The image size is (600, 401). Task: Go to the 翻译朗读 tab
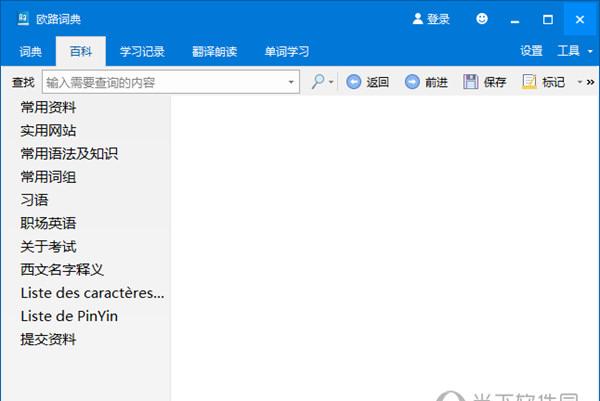coord(215,51)
